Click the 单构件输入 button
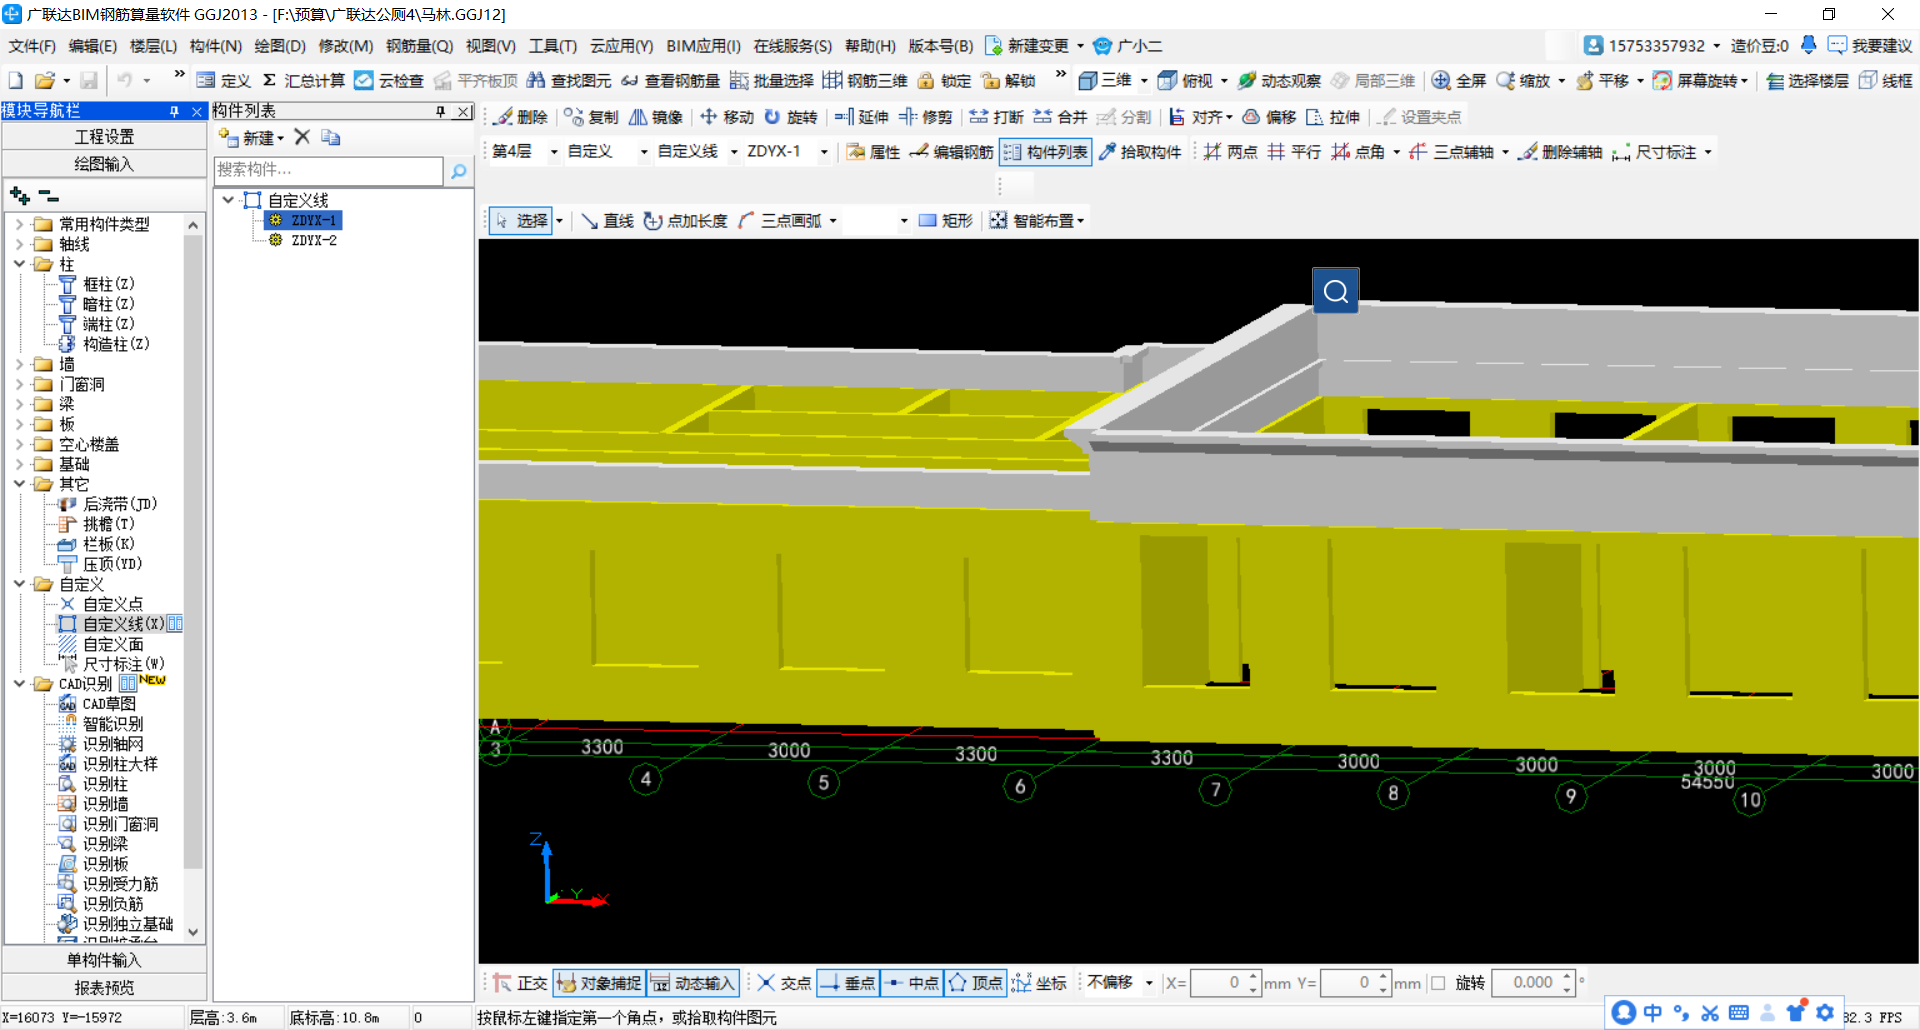Image resolution: width=1920 pixels, height=1030 pixels. click(x=104, y=960)
